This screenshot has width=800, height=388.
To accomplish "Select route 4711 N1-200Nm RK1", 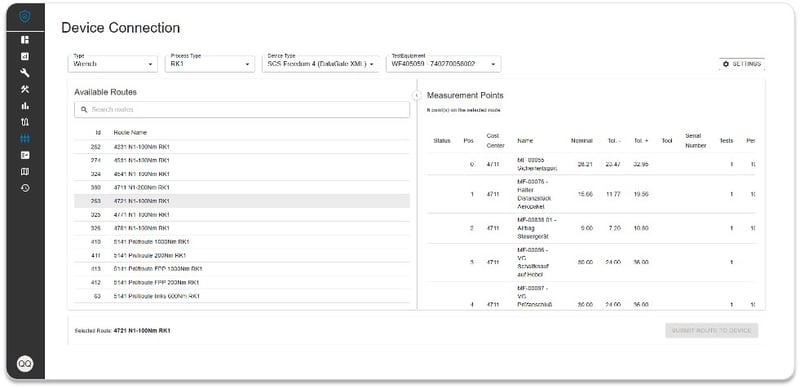I will pyautogui.click(x=242, y=187).
